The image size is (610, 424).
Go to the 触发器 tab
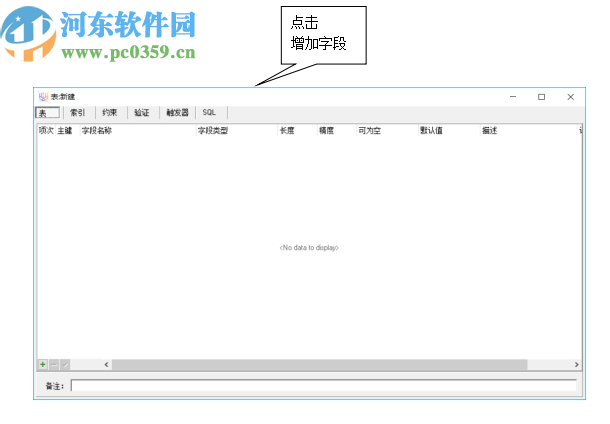tap(177, 113)
